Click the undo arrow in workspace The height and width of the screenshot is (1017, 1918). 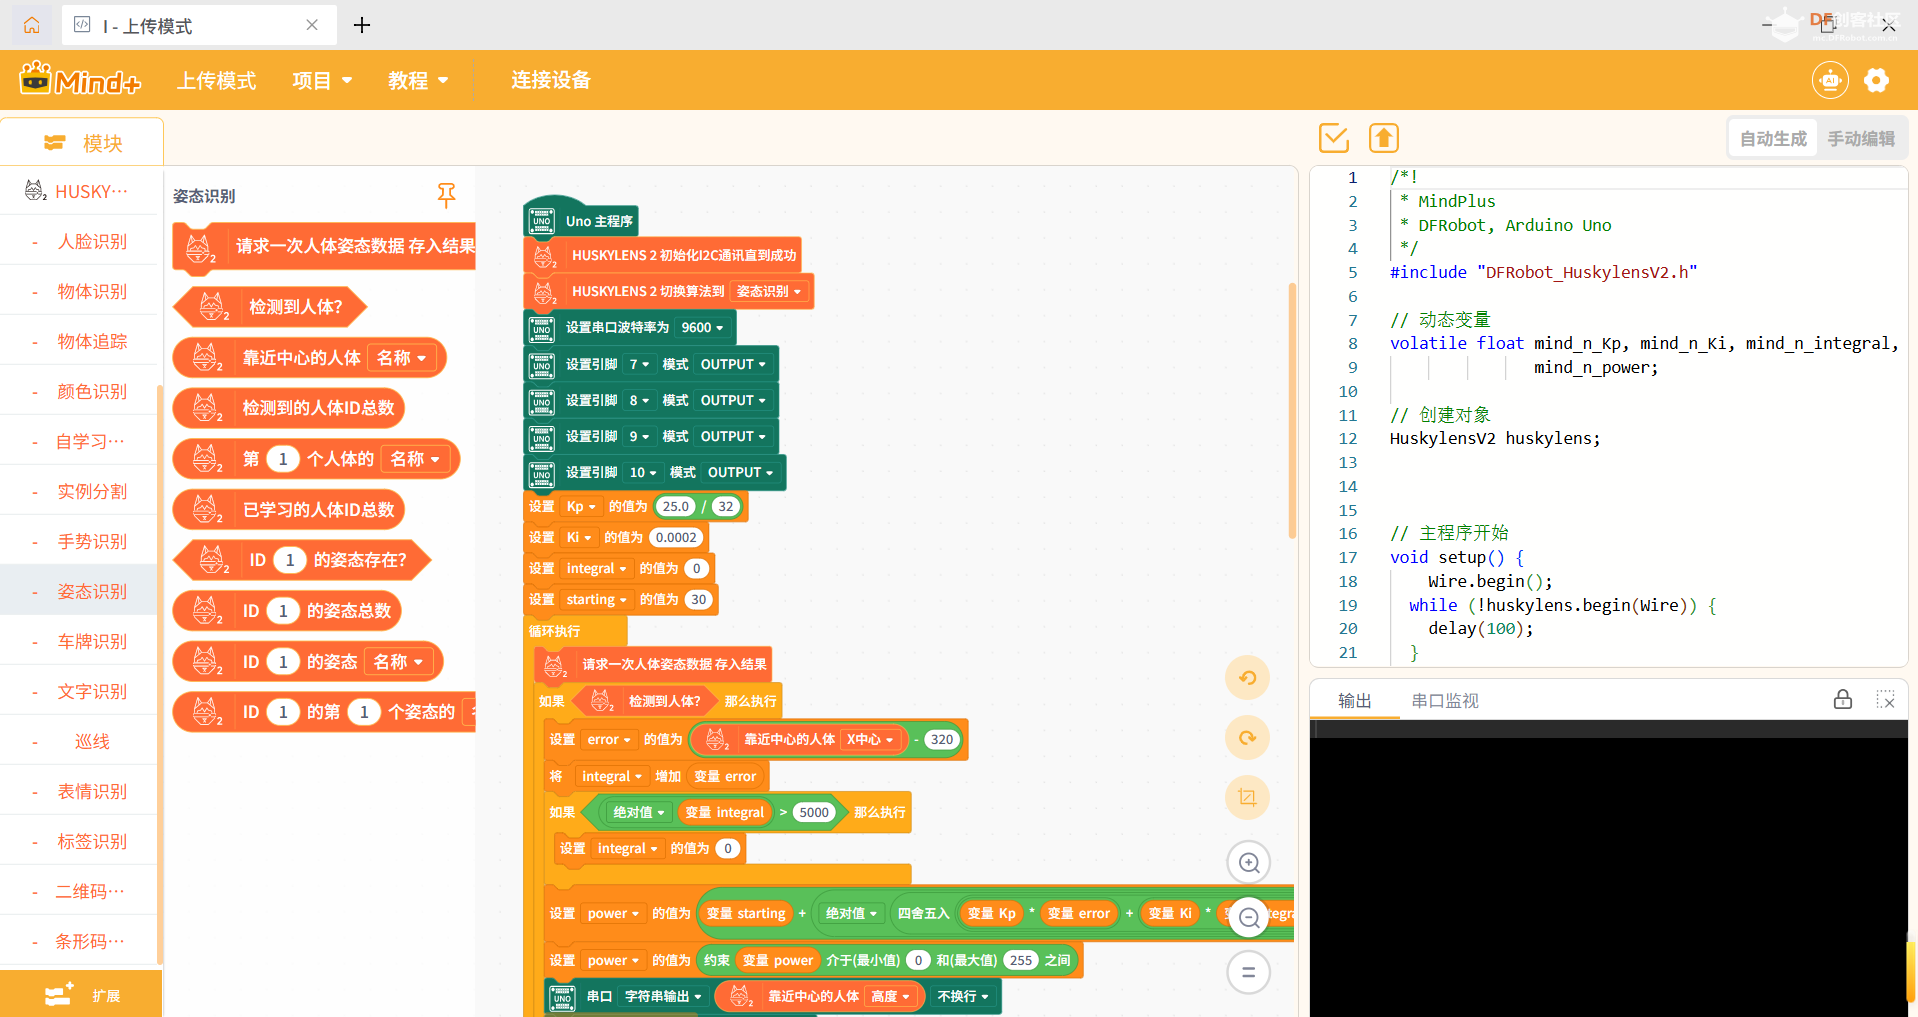[1247, 678]
